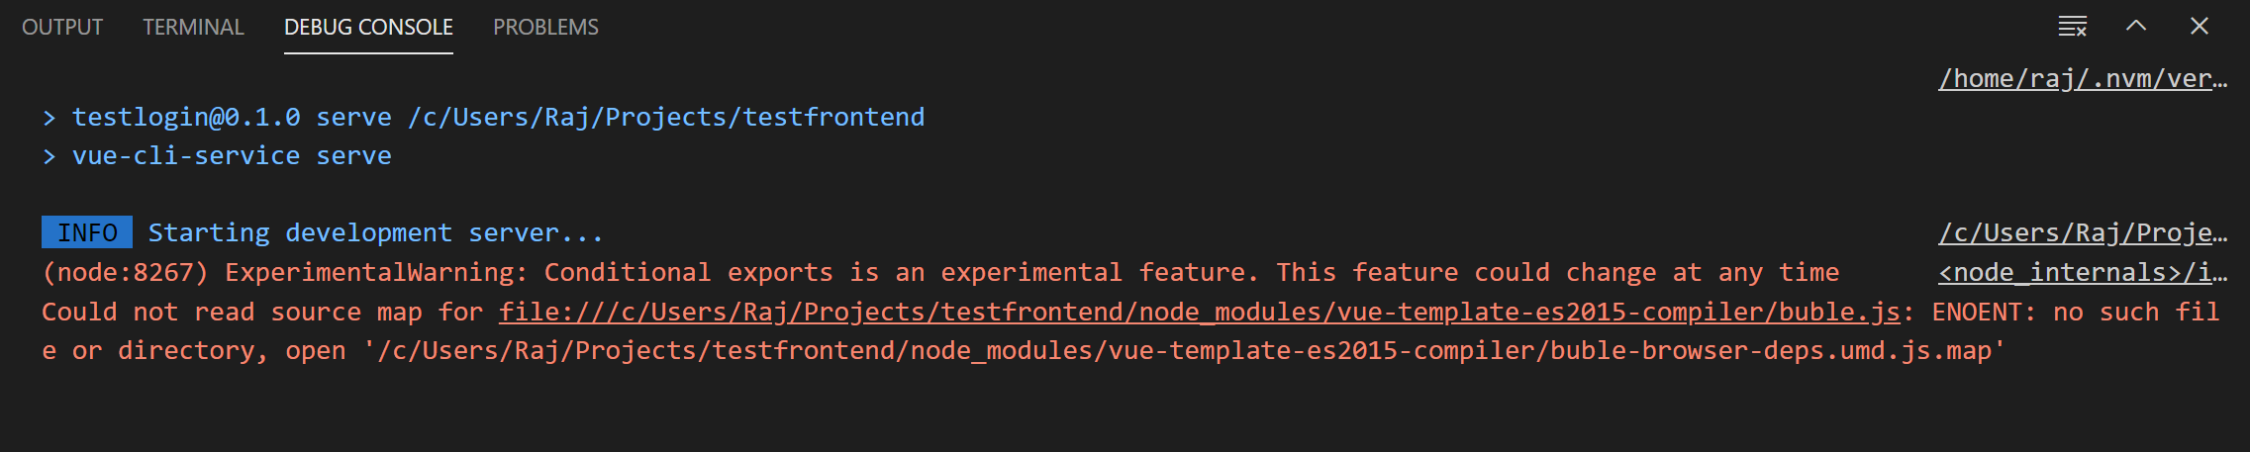Switch to the OUTPUT tab
Image resolution: width=2250 pixels, height=452 pixels.
(62, 27)
